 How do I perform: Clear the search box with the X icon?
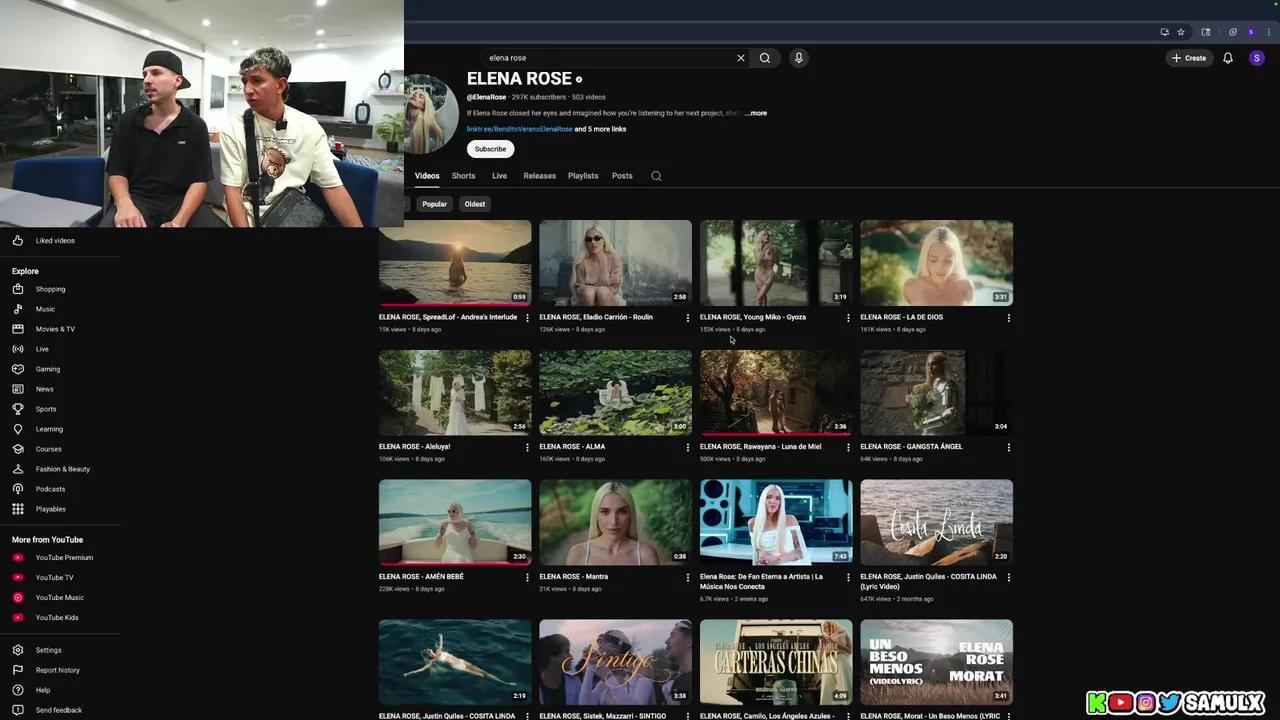[741, 58]
